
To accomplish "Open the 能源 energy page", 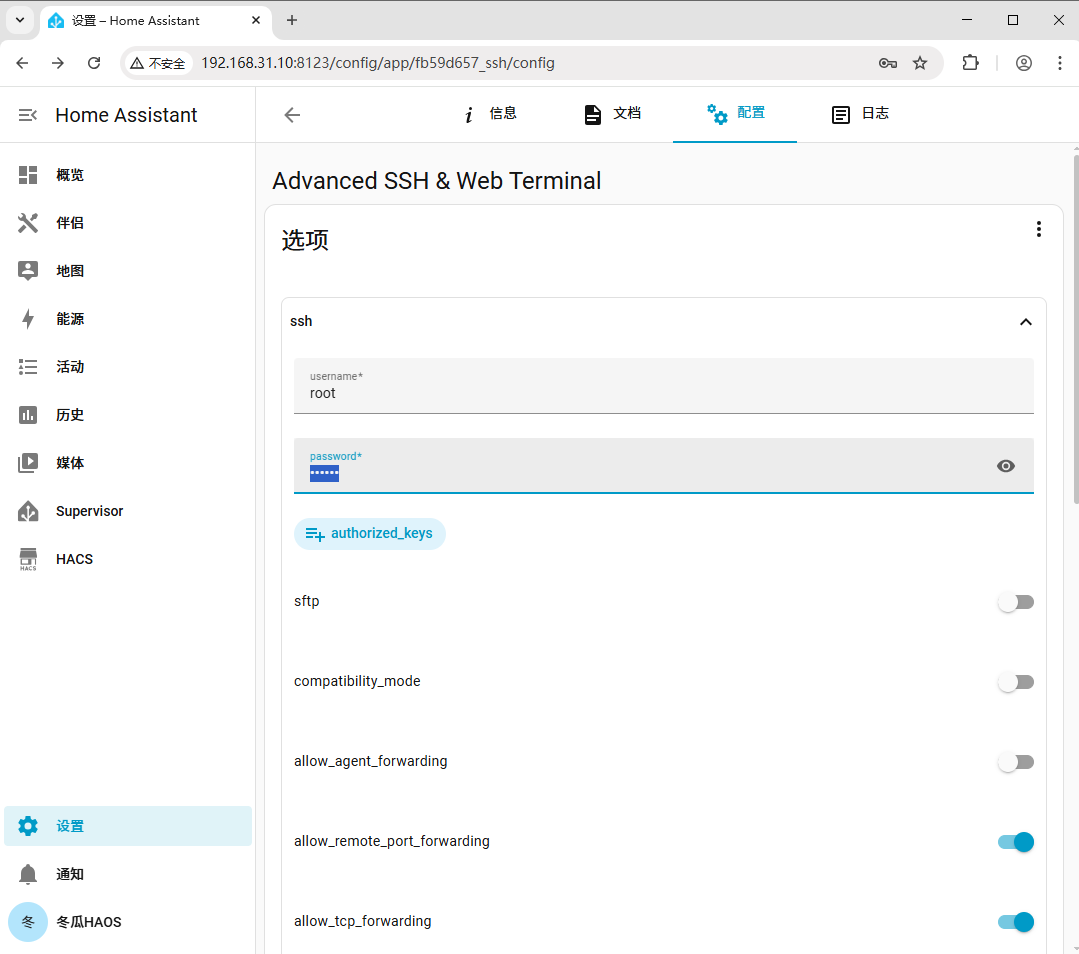I will [127, 319].
